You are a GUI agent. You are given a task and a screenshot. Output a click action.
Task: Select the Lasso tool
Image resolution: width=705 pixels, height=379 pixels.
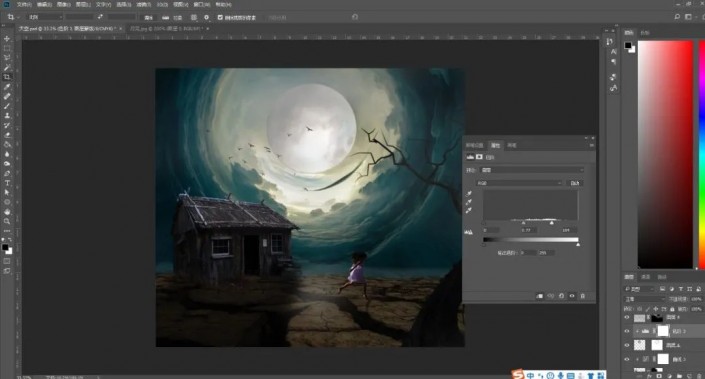coord(7,58)
